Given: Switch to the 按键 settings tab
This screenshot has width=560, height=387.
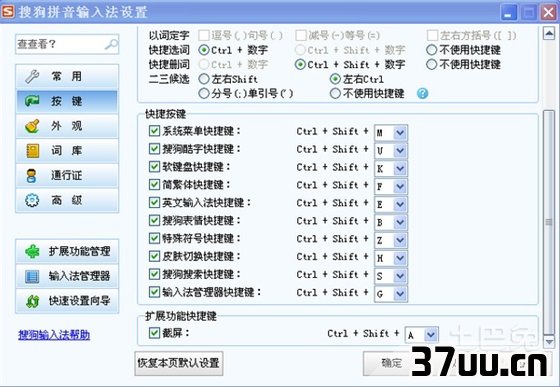Looking at the screenshot, I should coord(67,101).
